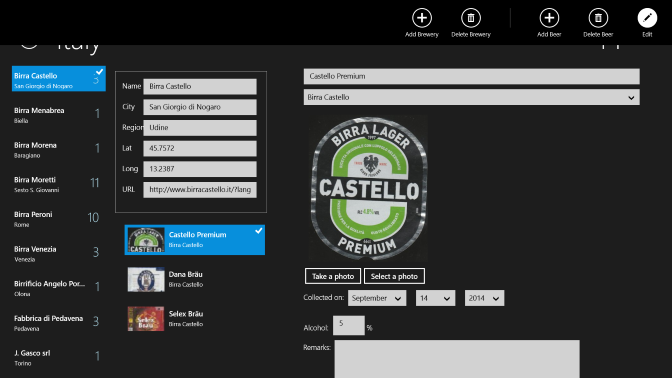
Task: Select Birra Morena brewery
Action: 59,150
